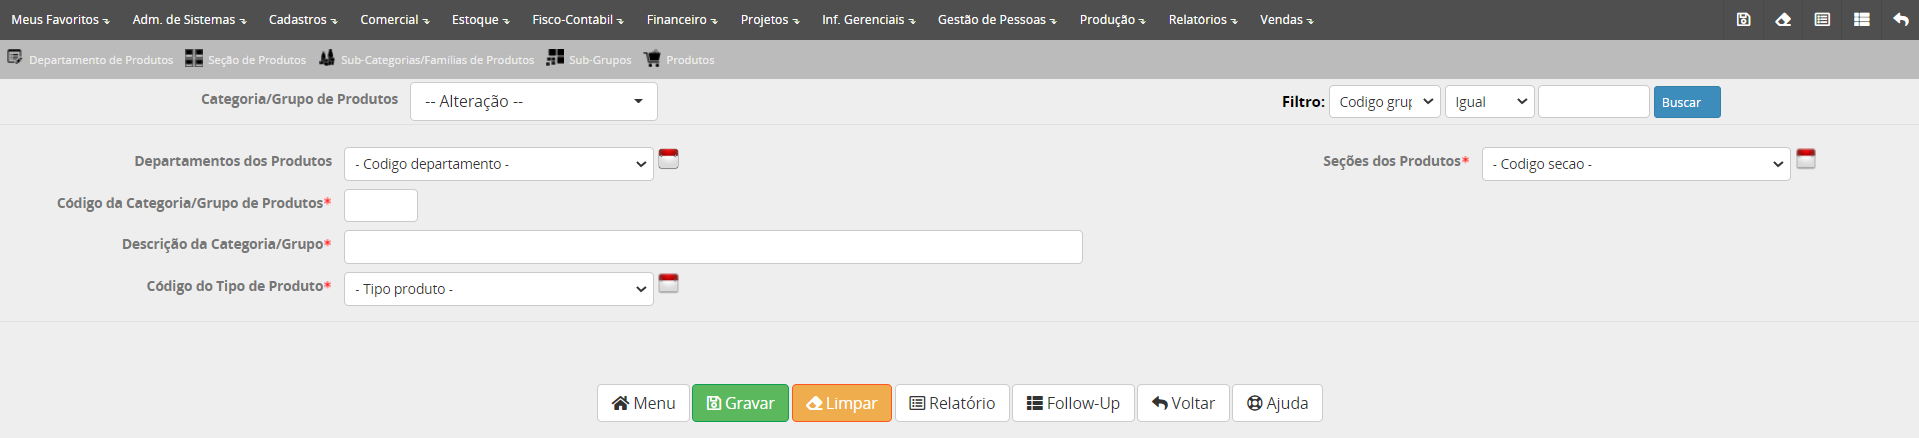Open Produtos shopping cart shortcut
Image resolution: width=1919 pixels, height=438 pixels.
point(679,59)
